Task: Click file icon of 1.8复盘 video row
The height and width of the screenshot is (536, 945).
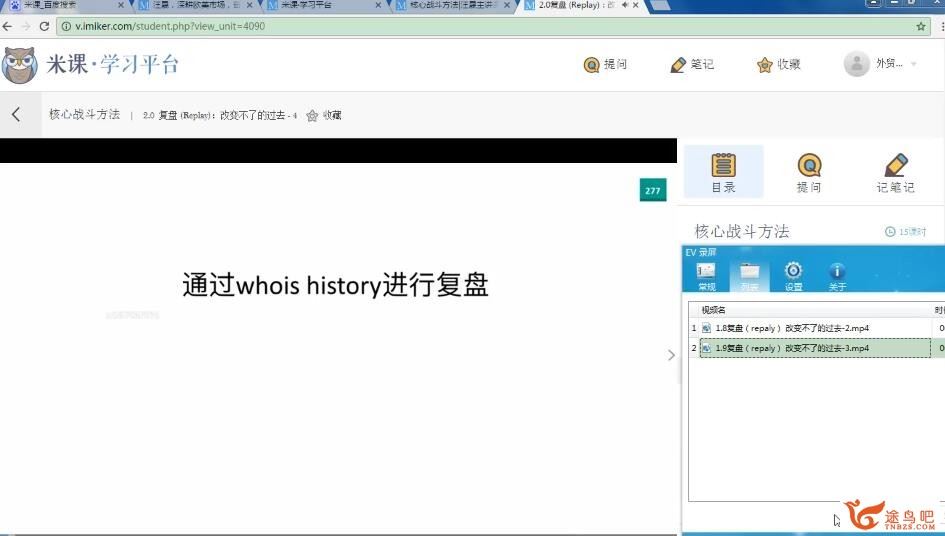Action: click(707, 328)
